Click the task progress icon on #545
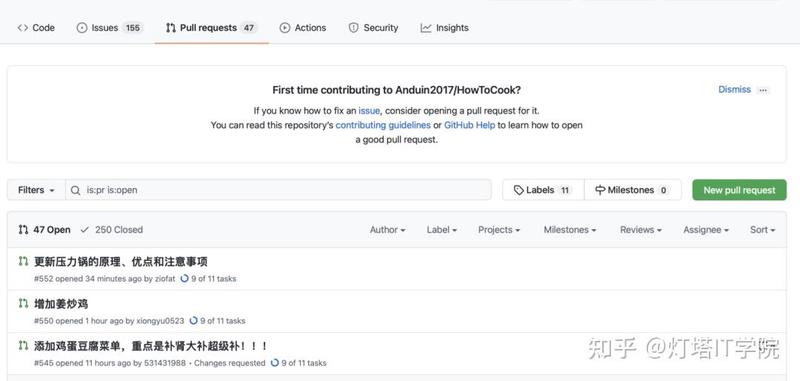Image resolution: width=800 pixels, height=381 pixels. [x=274, y=363]
